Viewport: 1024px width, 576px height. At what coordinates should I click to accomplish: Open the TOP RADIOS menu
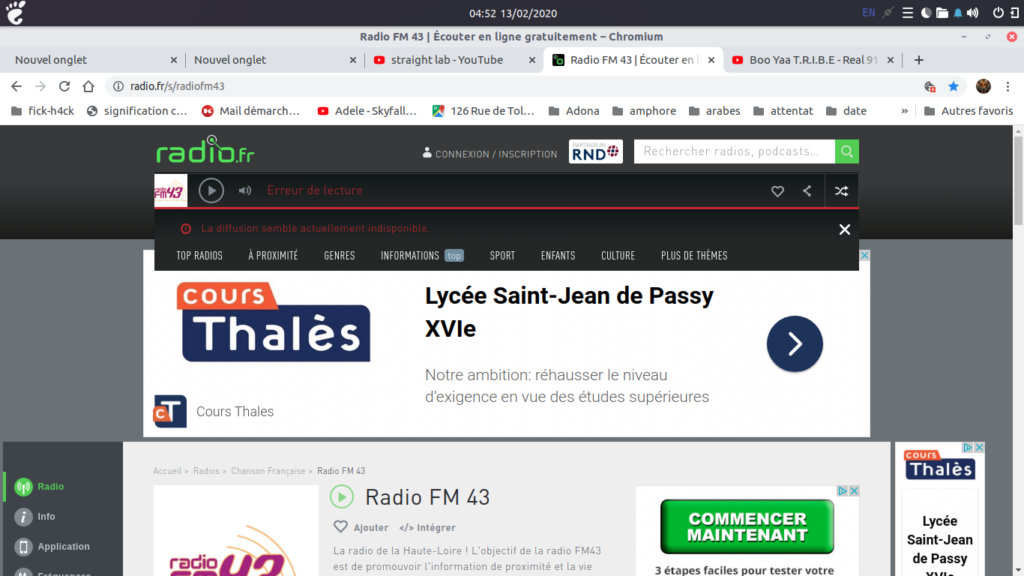(x=199, y=255)
